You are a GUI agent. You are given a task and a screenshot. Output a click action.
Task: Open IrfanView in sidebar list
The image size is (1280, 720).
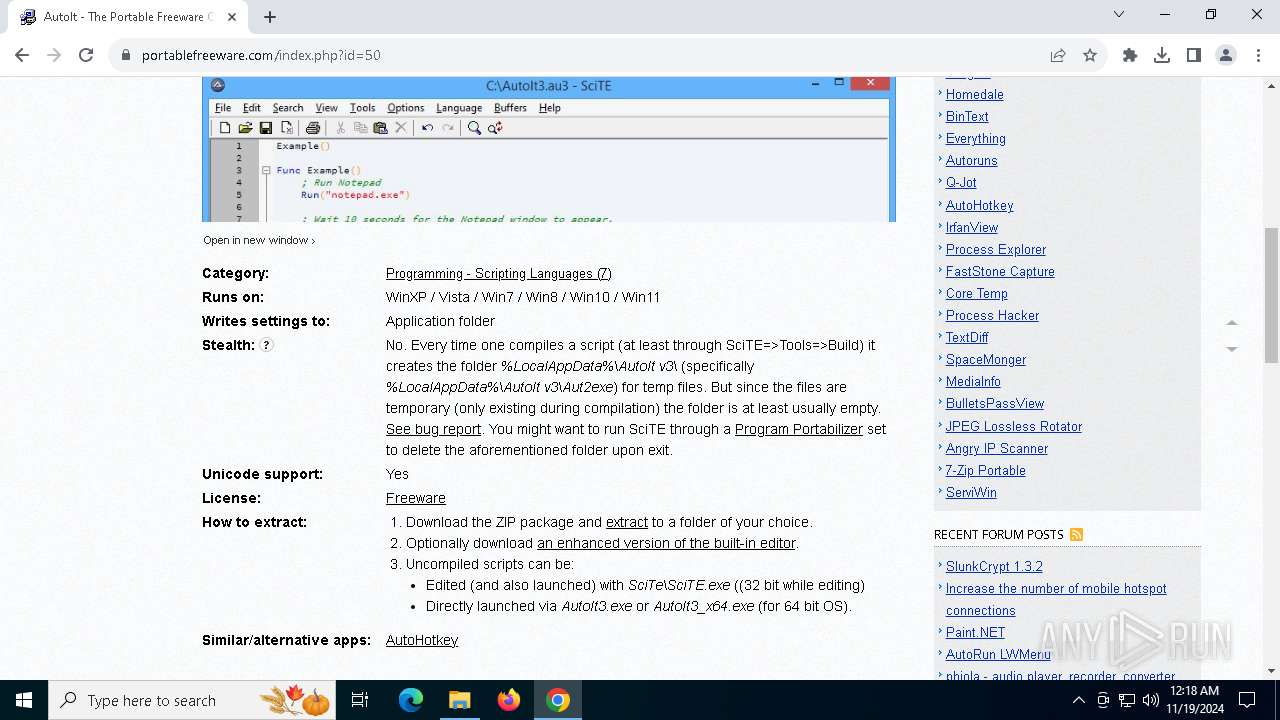(x=972, y=227)
